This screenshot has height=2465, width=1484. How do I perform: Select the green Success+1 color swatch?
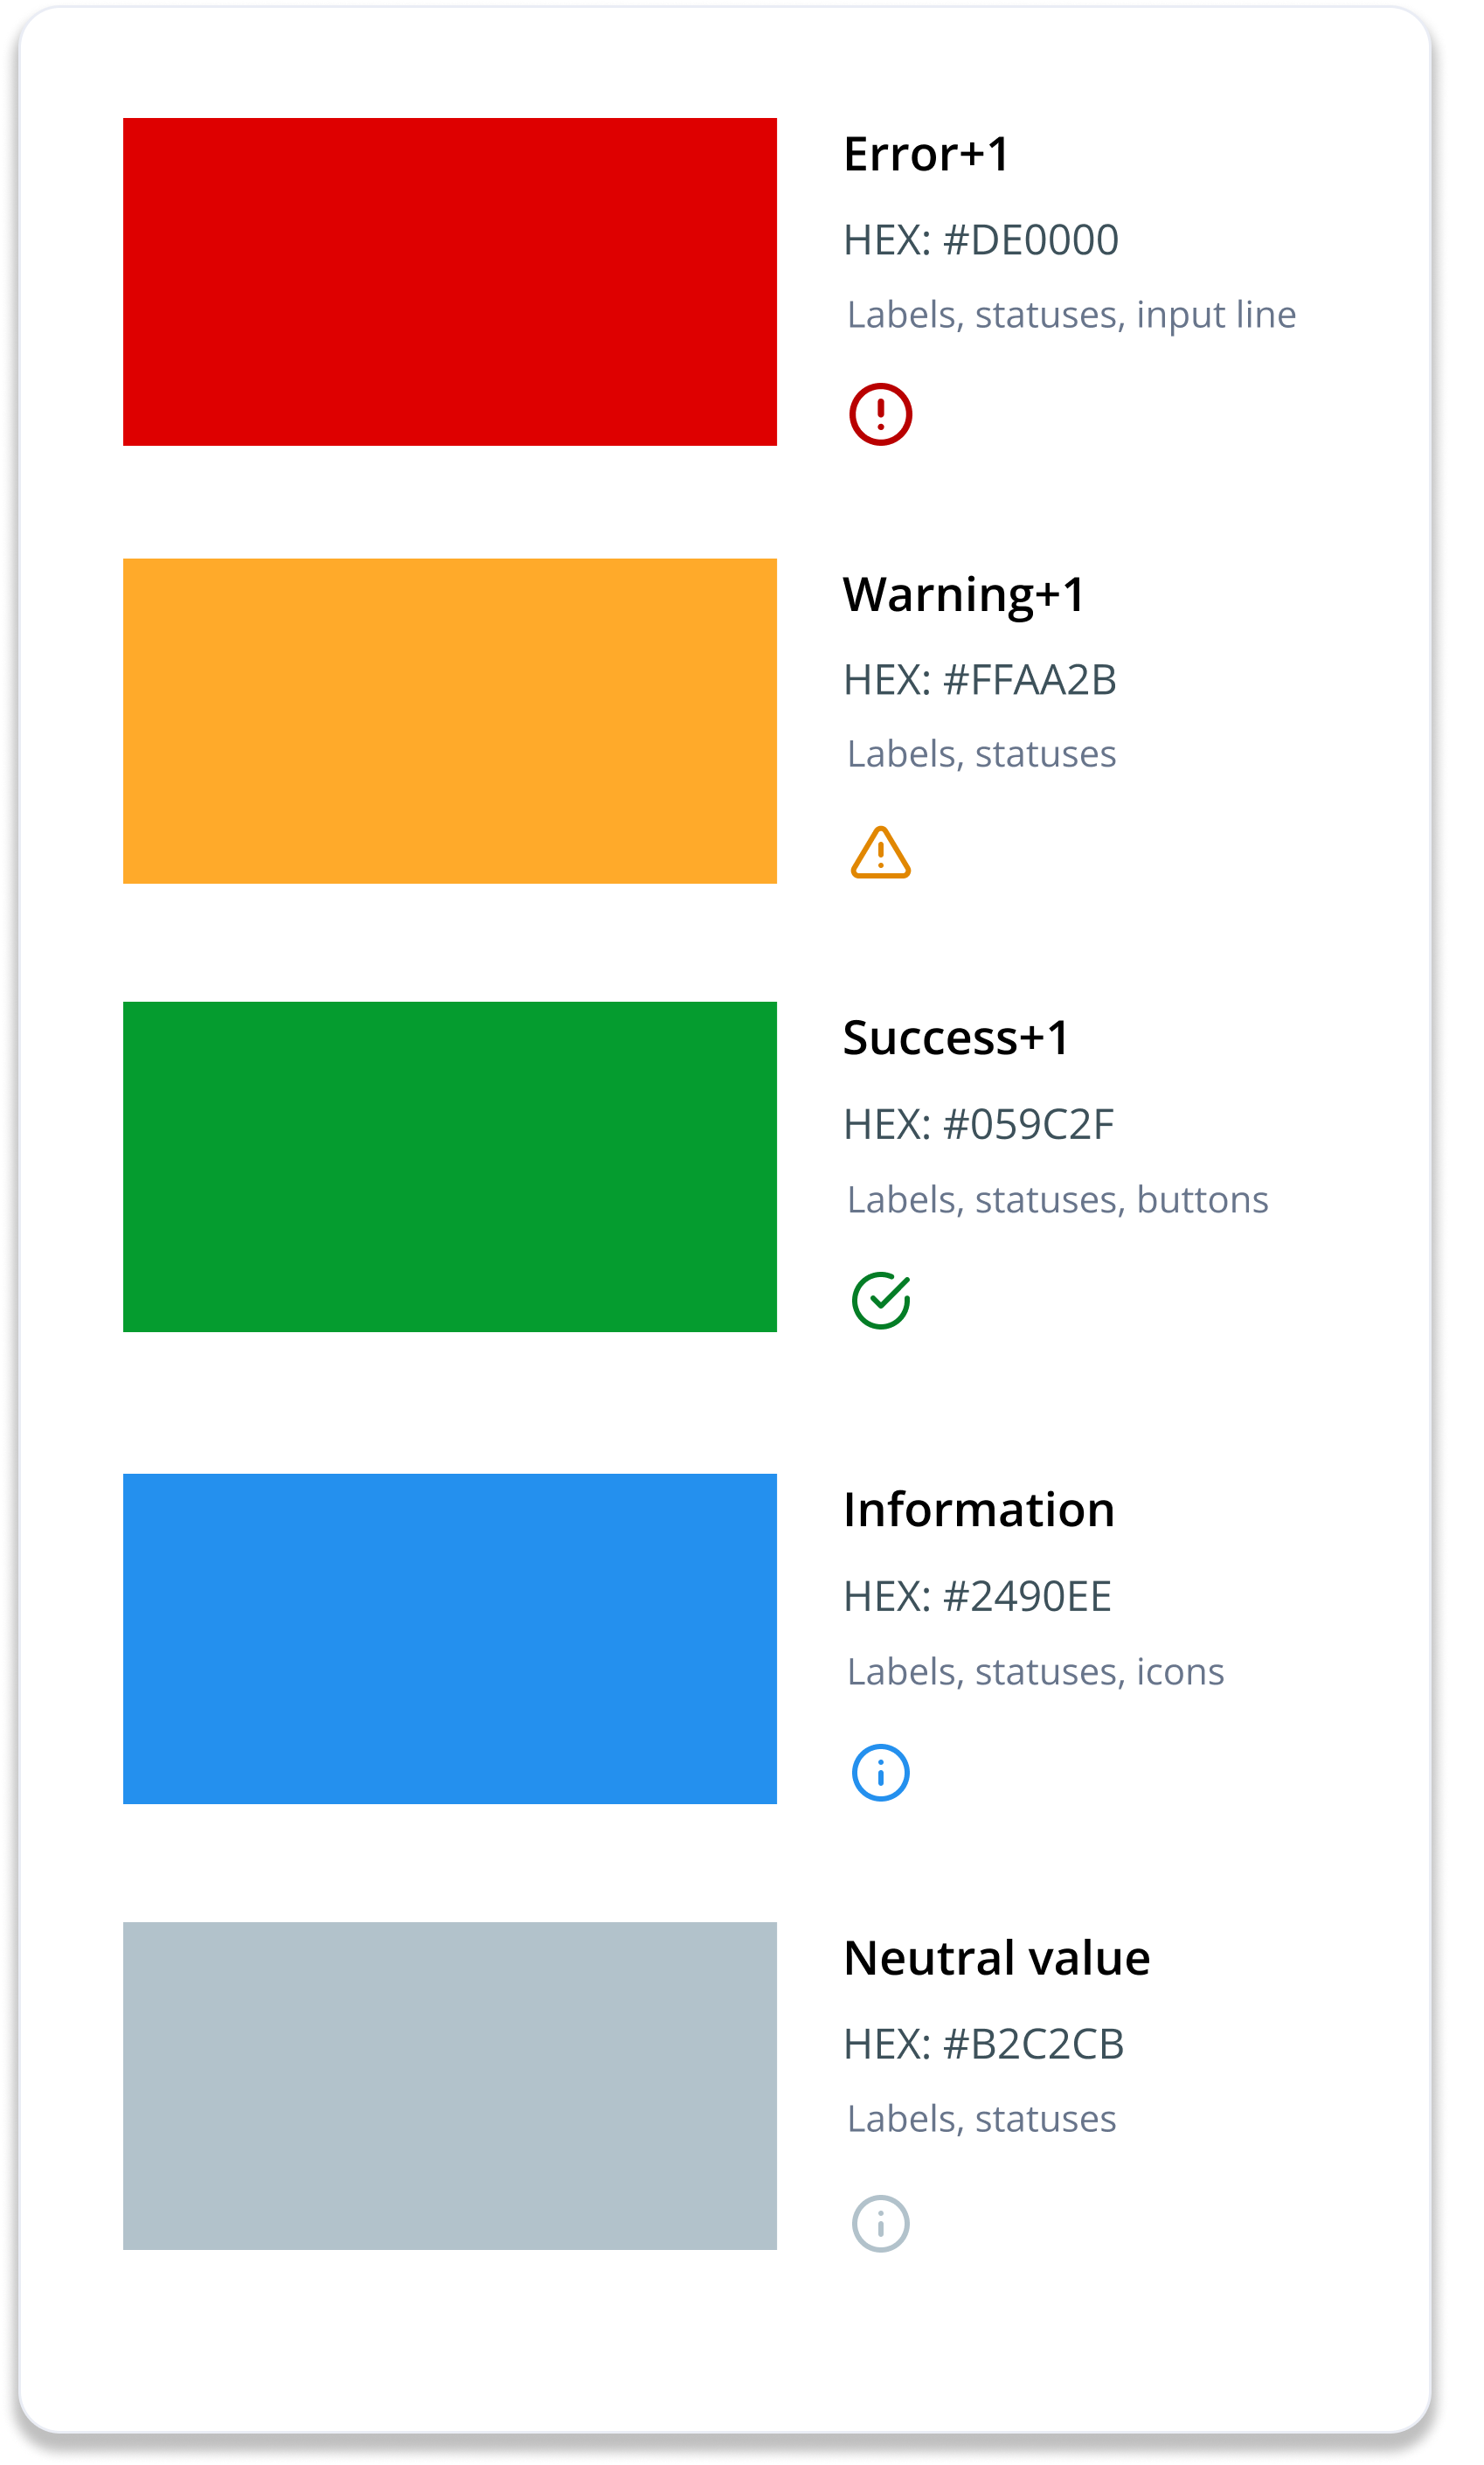(450, 1167)
